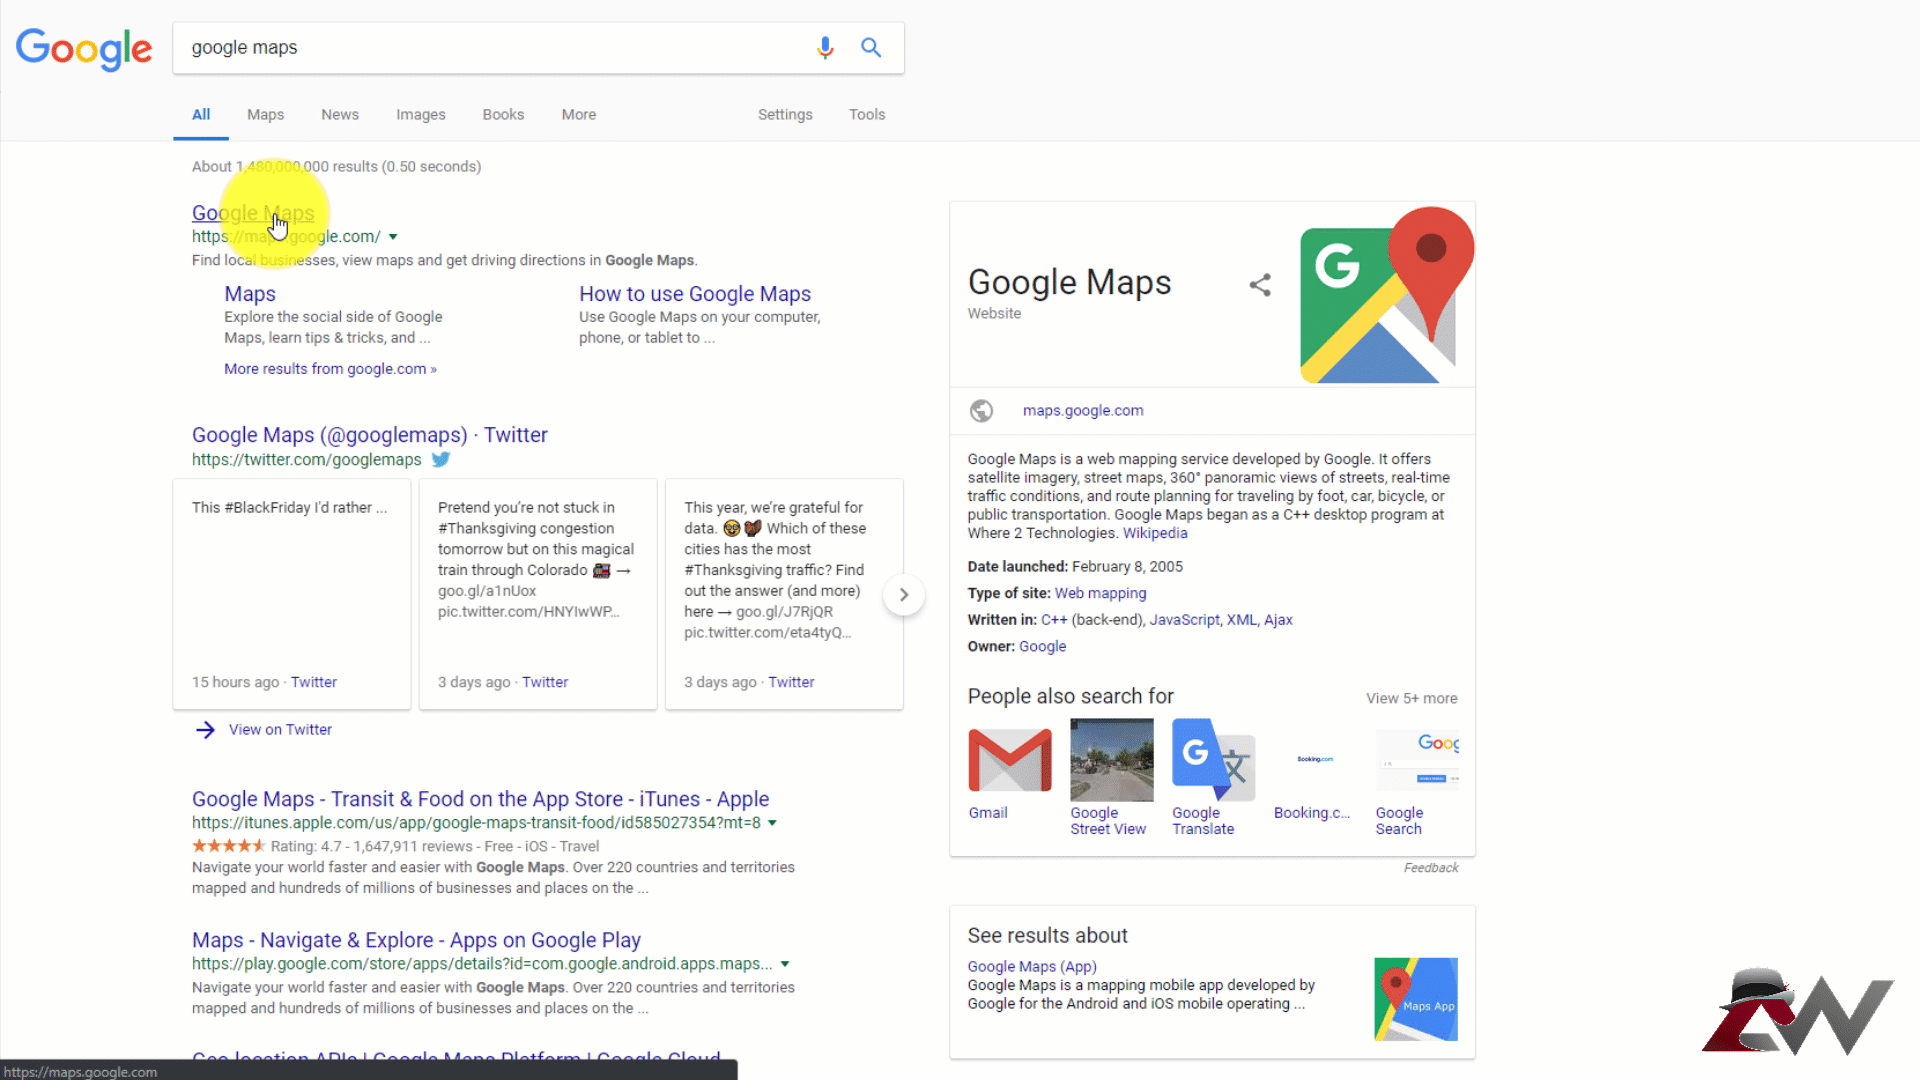Open Google Translate icon
Viewport: 1920px width, 1080px height.
coord(1213,760)
